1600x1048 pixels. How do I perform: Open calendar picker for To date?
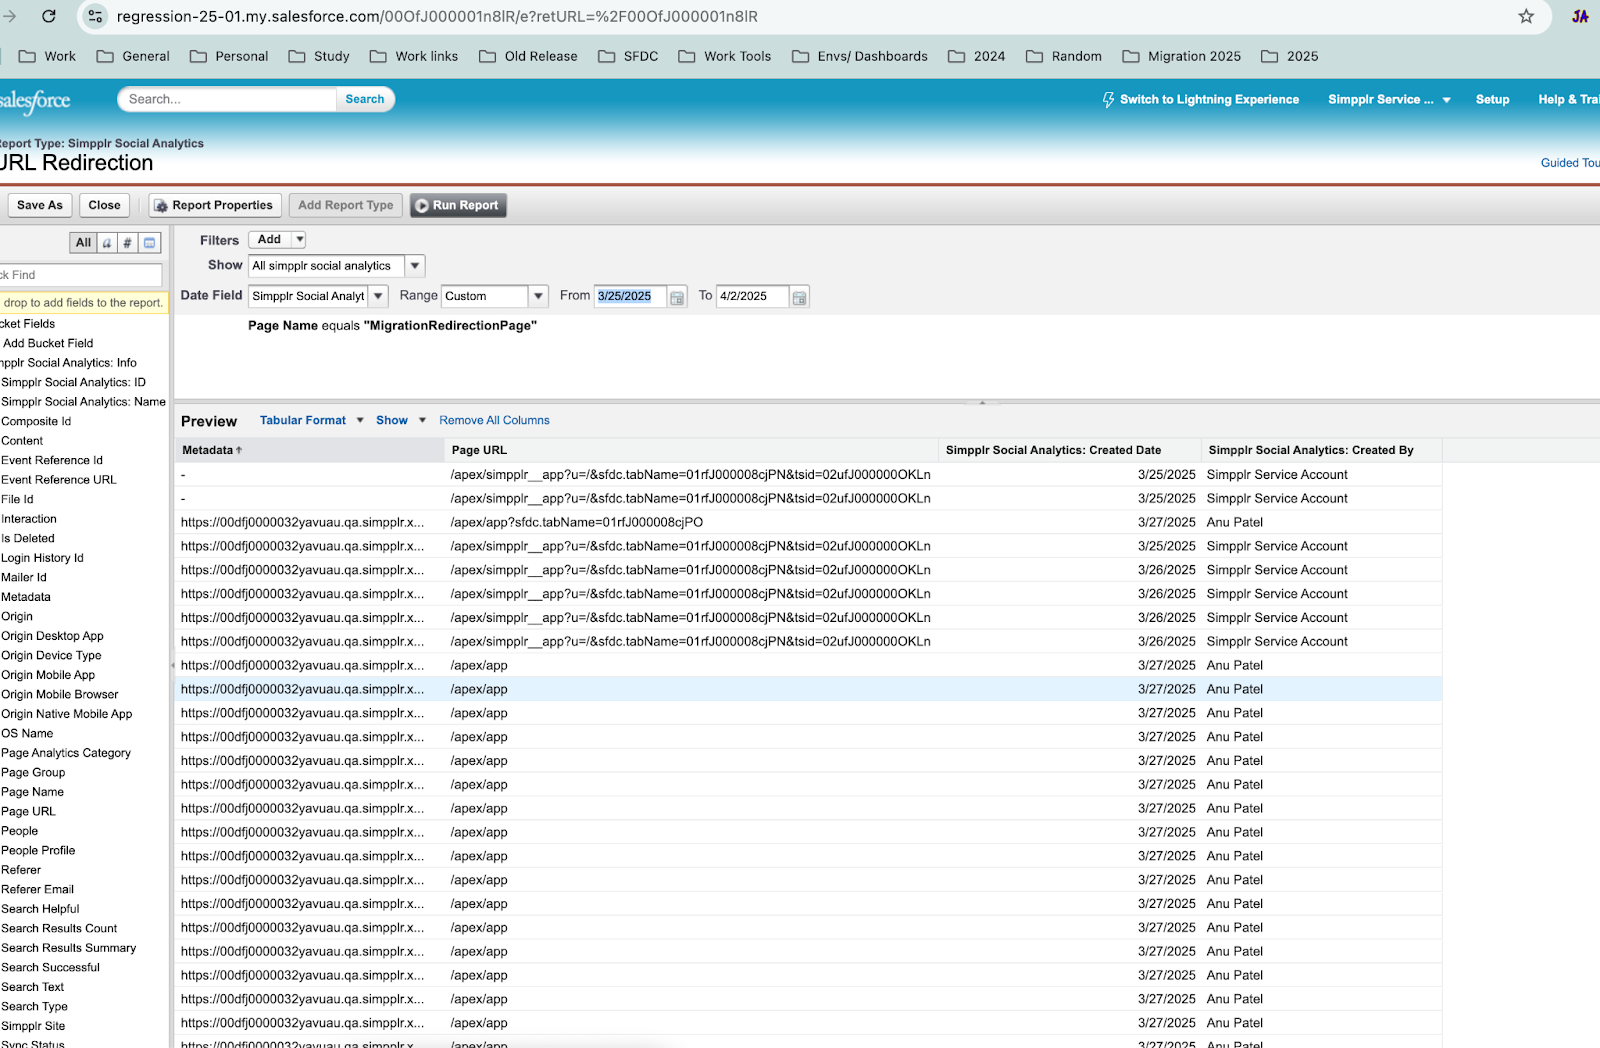[799, 297]
